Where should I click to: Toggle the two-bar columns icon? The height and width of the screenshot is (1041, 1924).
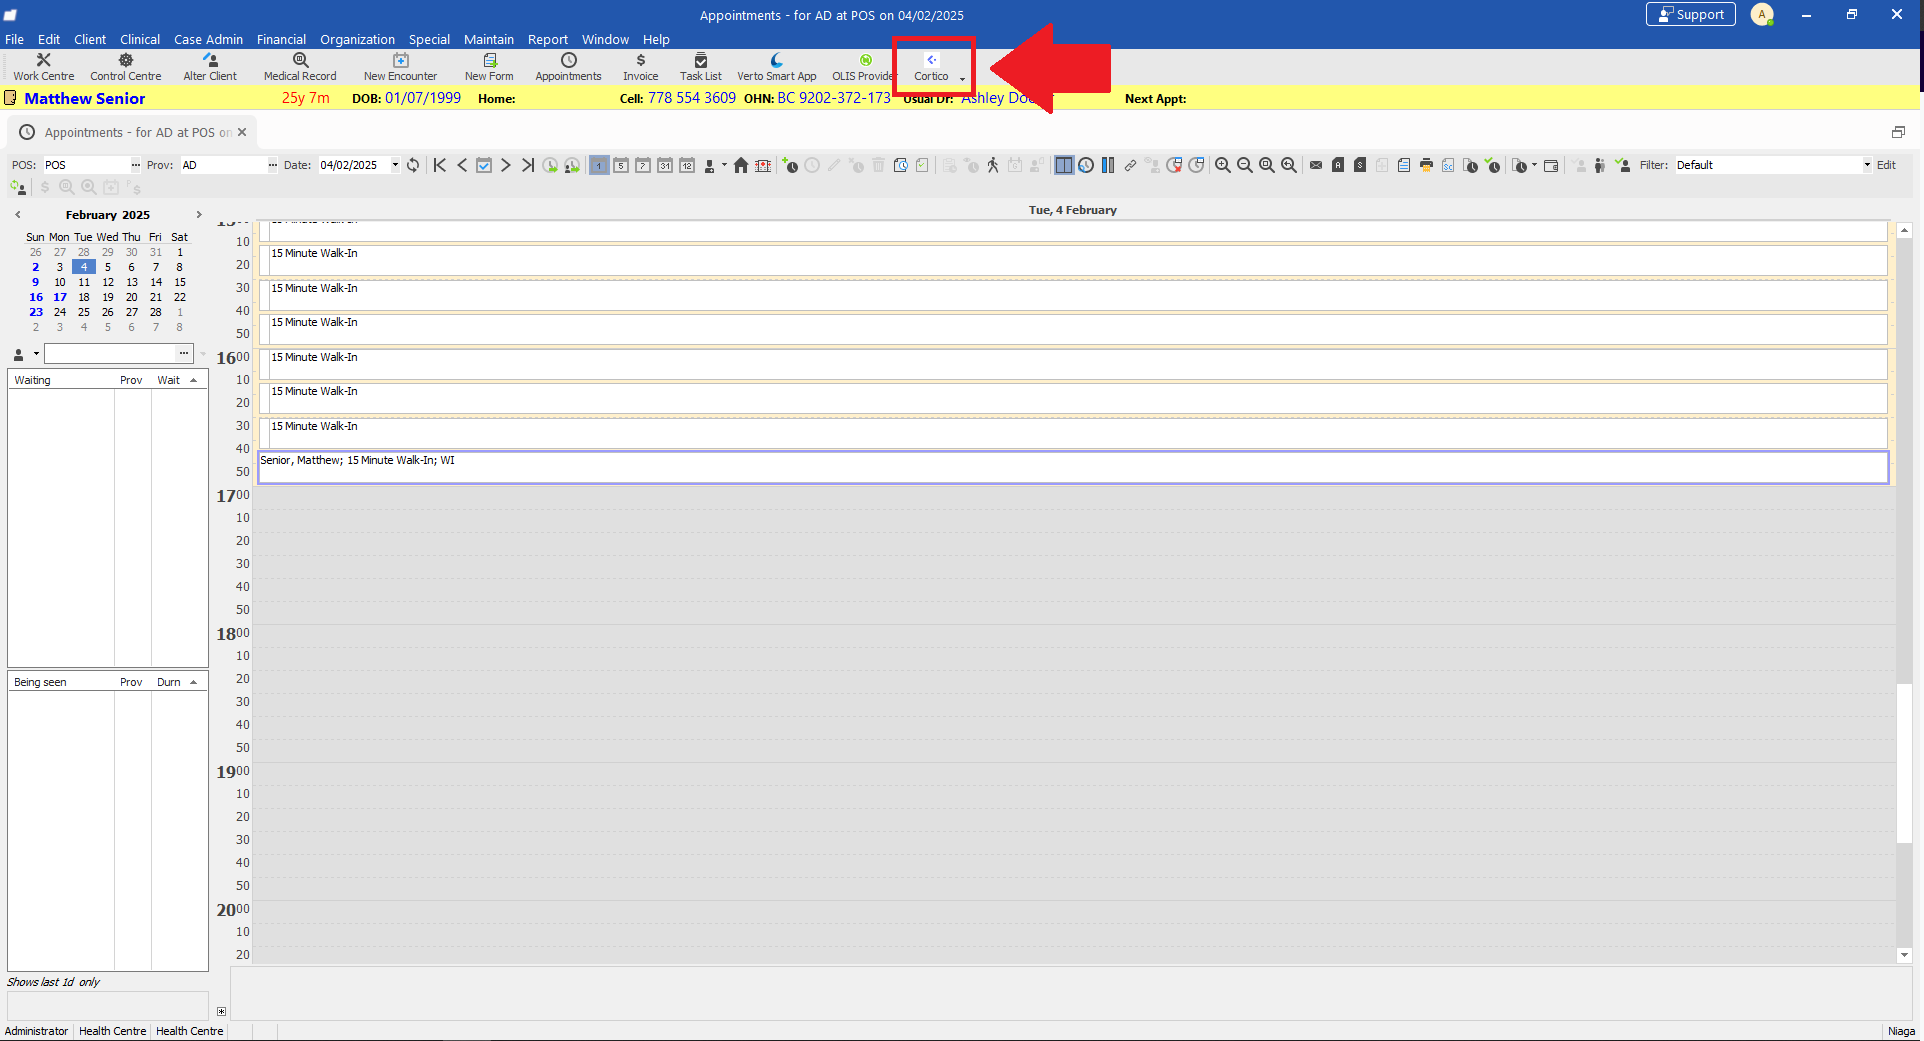[1108, 165]
